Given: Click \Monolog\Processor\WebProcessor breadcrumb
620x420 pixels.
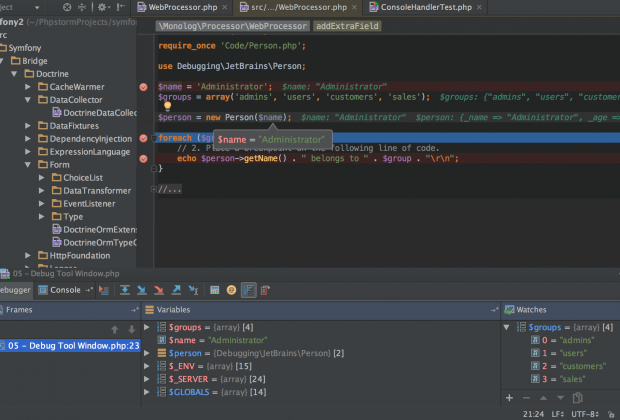Looking at the screenshot, I should (232, 26).
